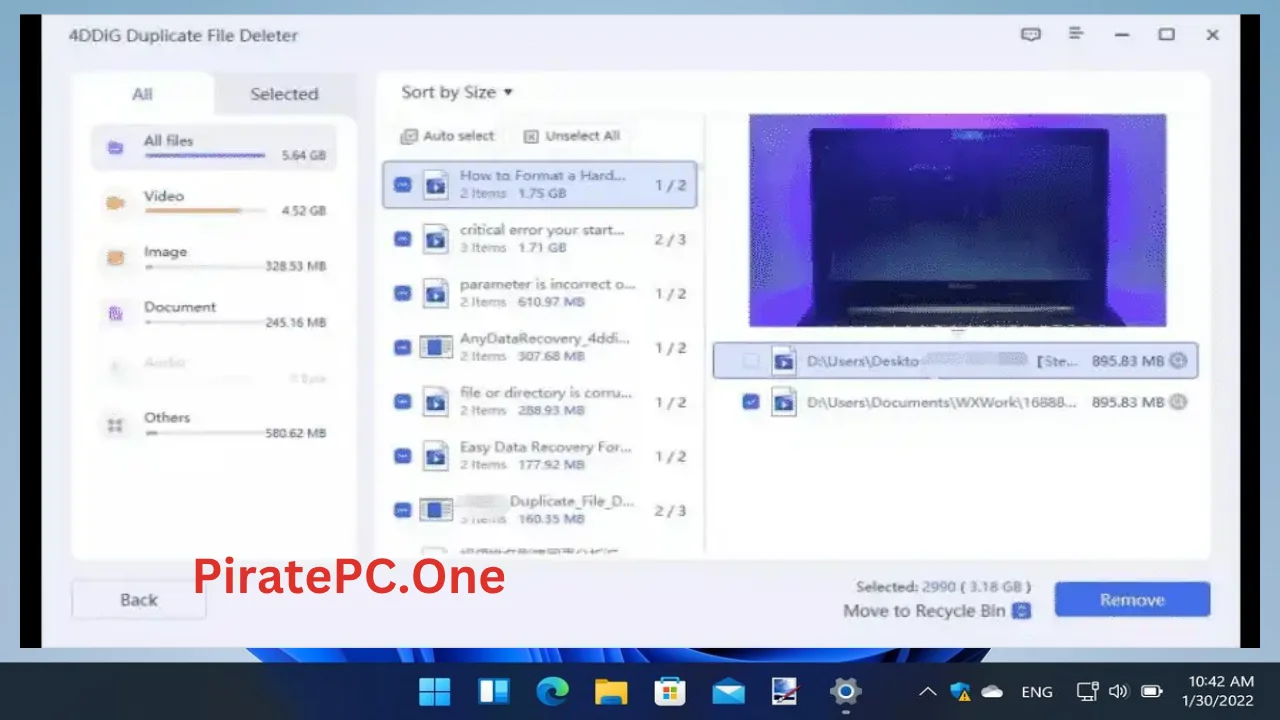Open the feedback message icon in title bar
This screenshot has width=1280, height=720.
tap(1031, 34)
